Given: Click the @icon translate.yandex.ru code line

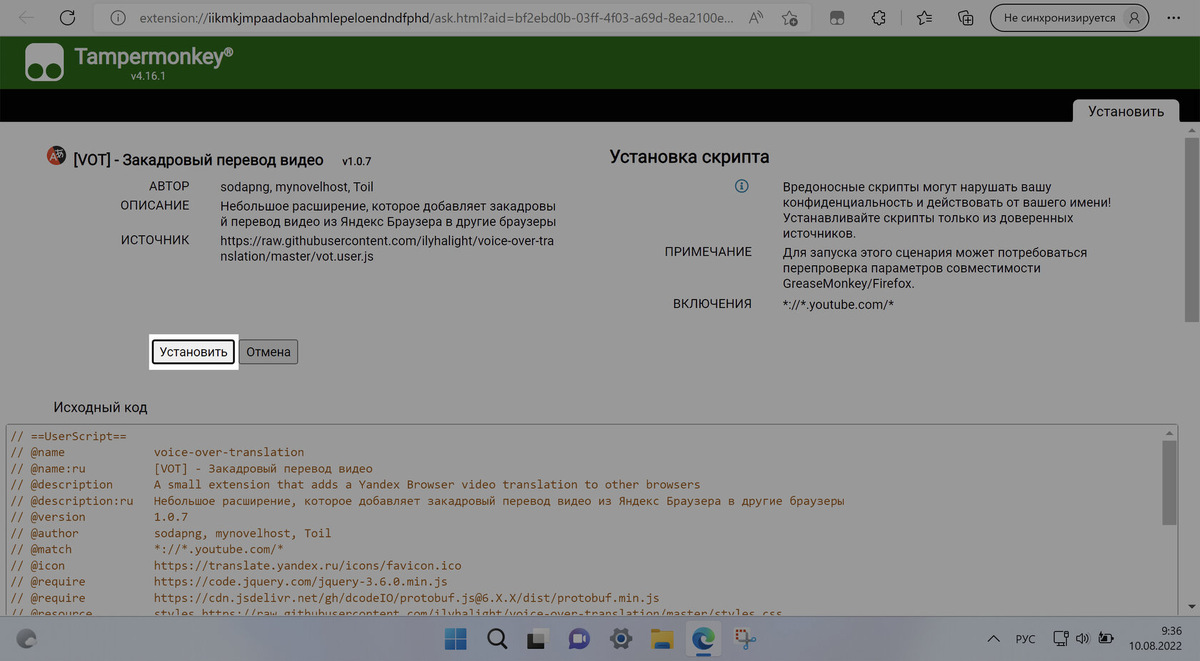Looking at the screenshot, I should click(235, 565).
